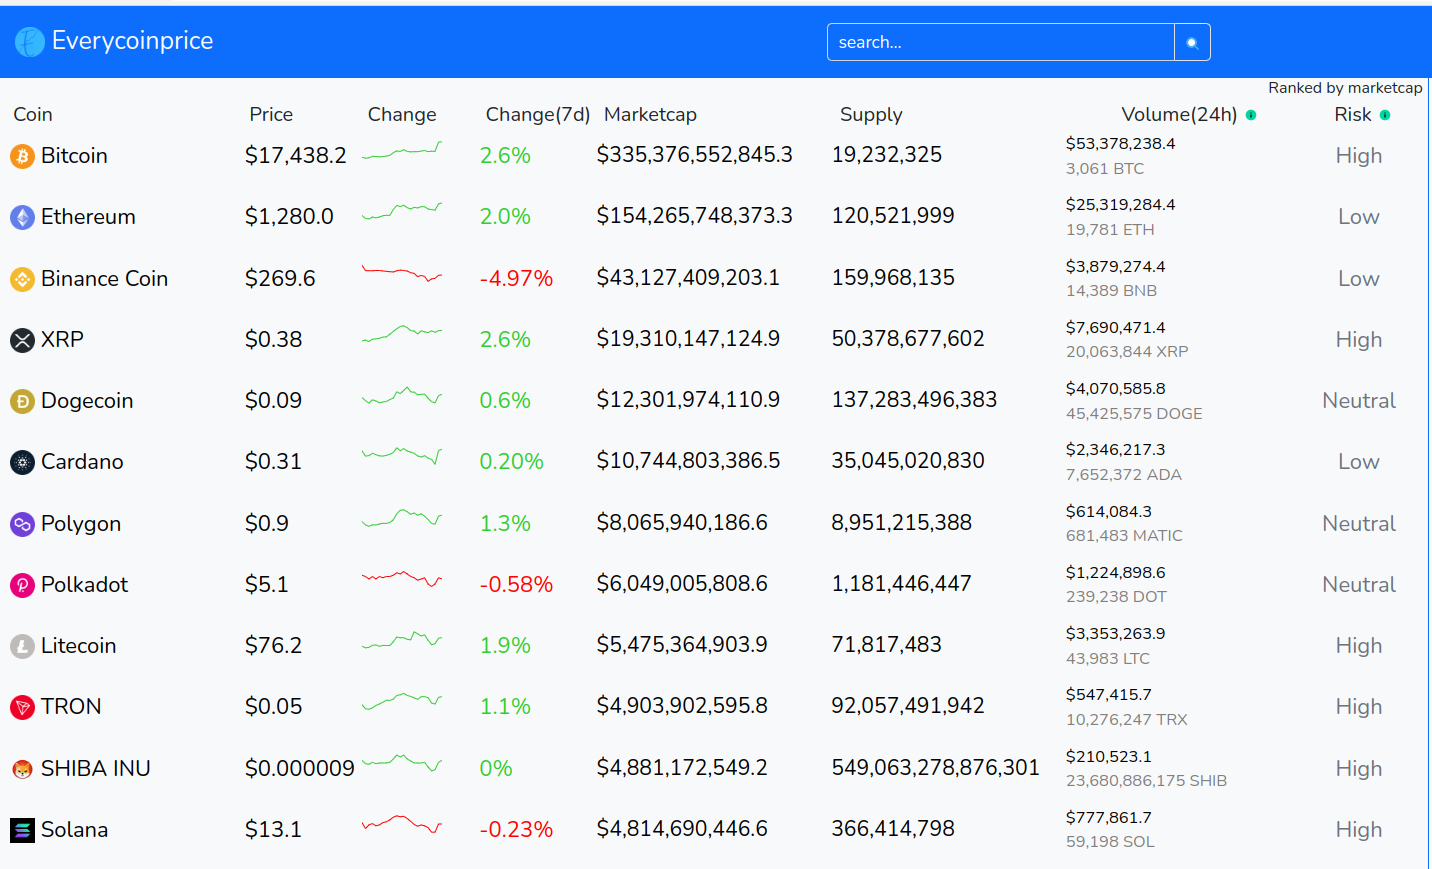The image size is (1432, 869).
Task: Click the Supply column header
Action: (x=871, y=115)
